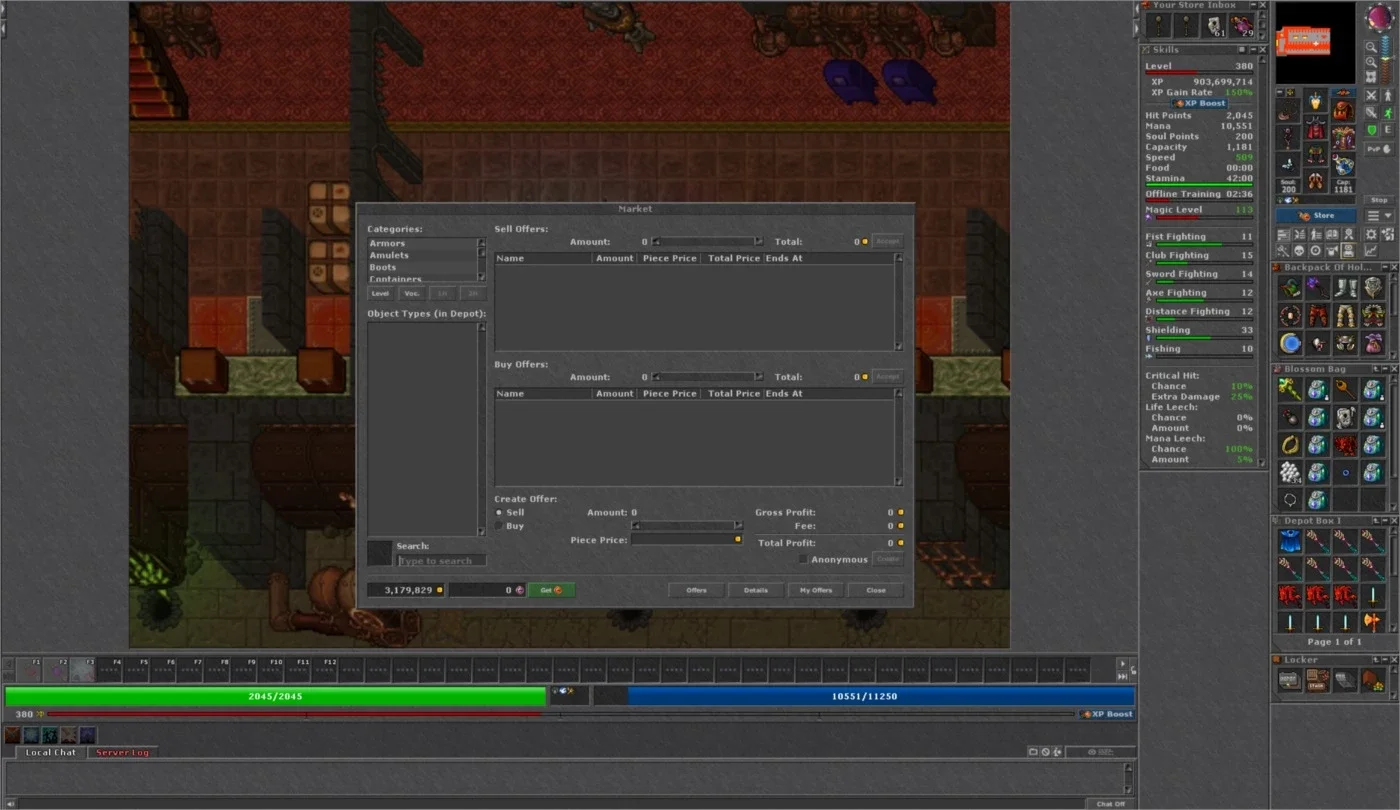Open the analytics chart icon
1400x810 pixels.
tap(1371, 250)
